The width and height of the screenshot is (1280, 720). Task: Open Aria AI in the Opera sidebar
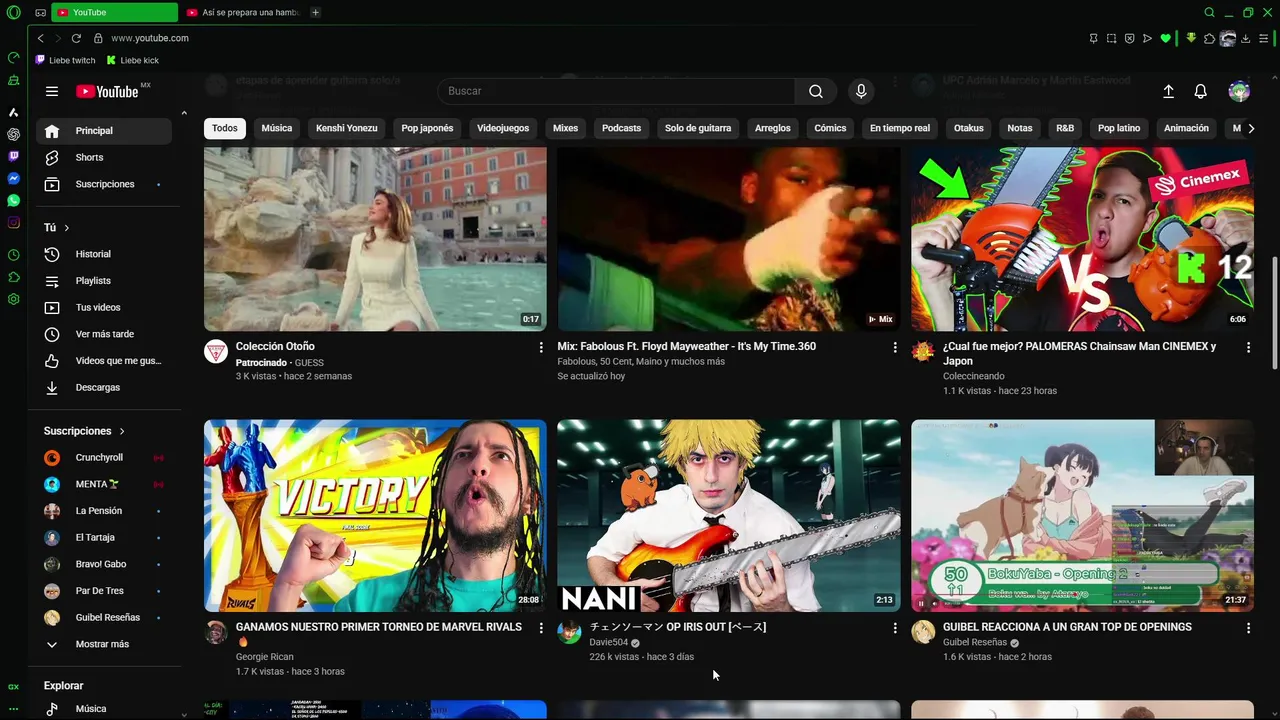[13, 112]
